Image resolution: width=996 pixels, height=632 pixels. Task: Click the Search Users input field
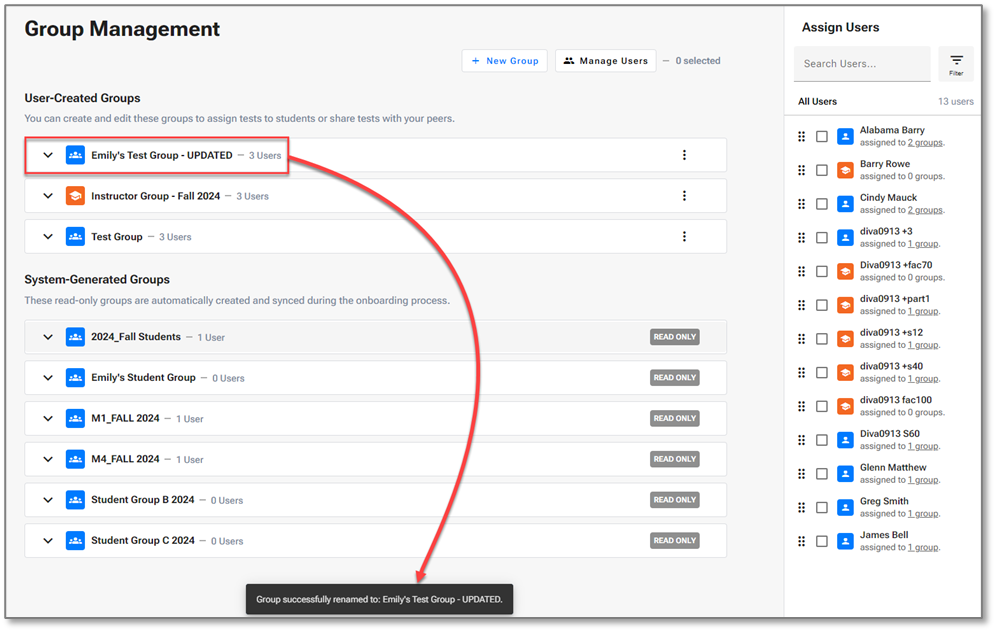(862, 64)
